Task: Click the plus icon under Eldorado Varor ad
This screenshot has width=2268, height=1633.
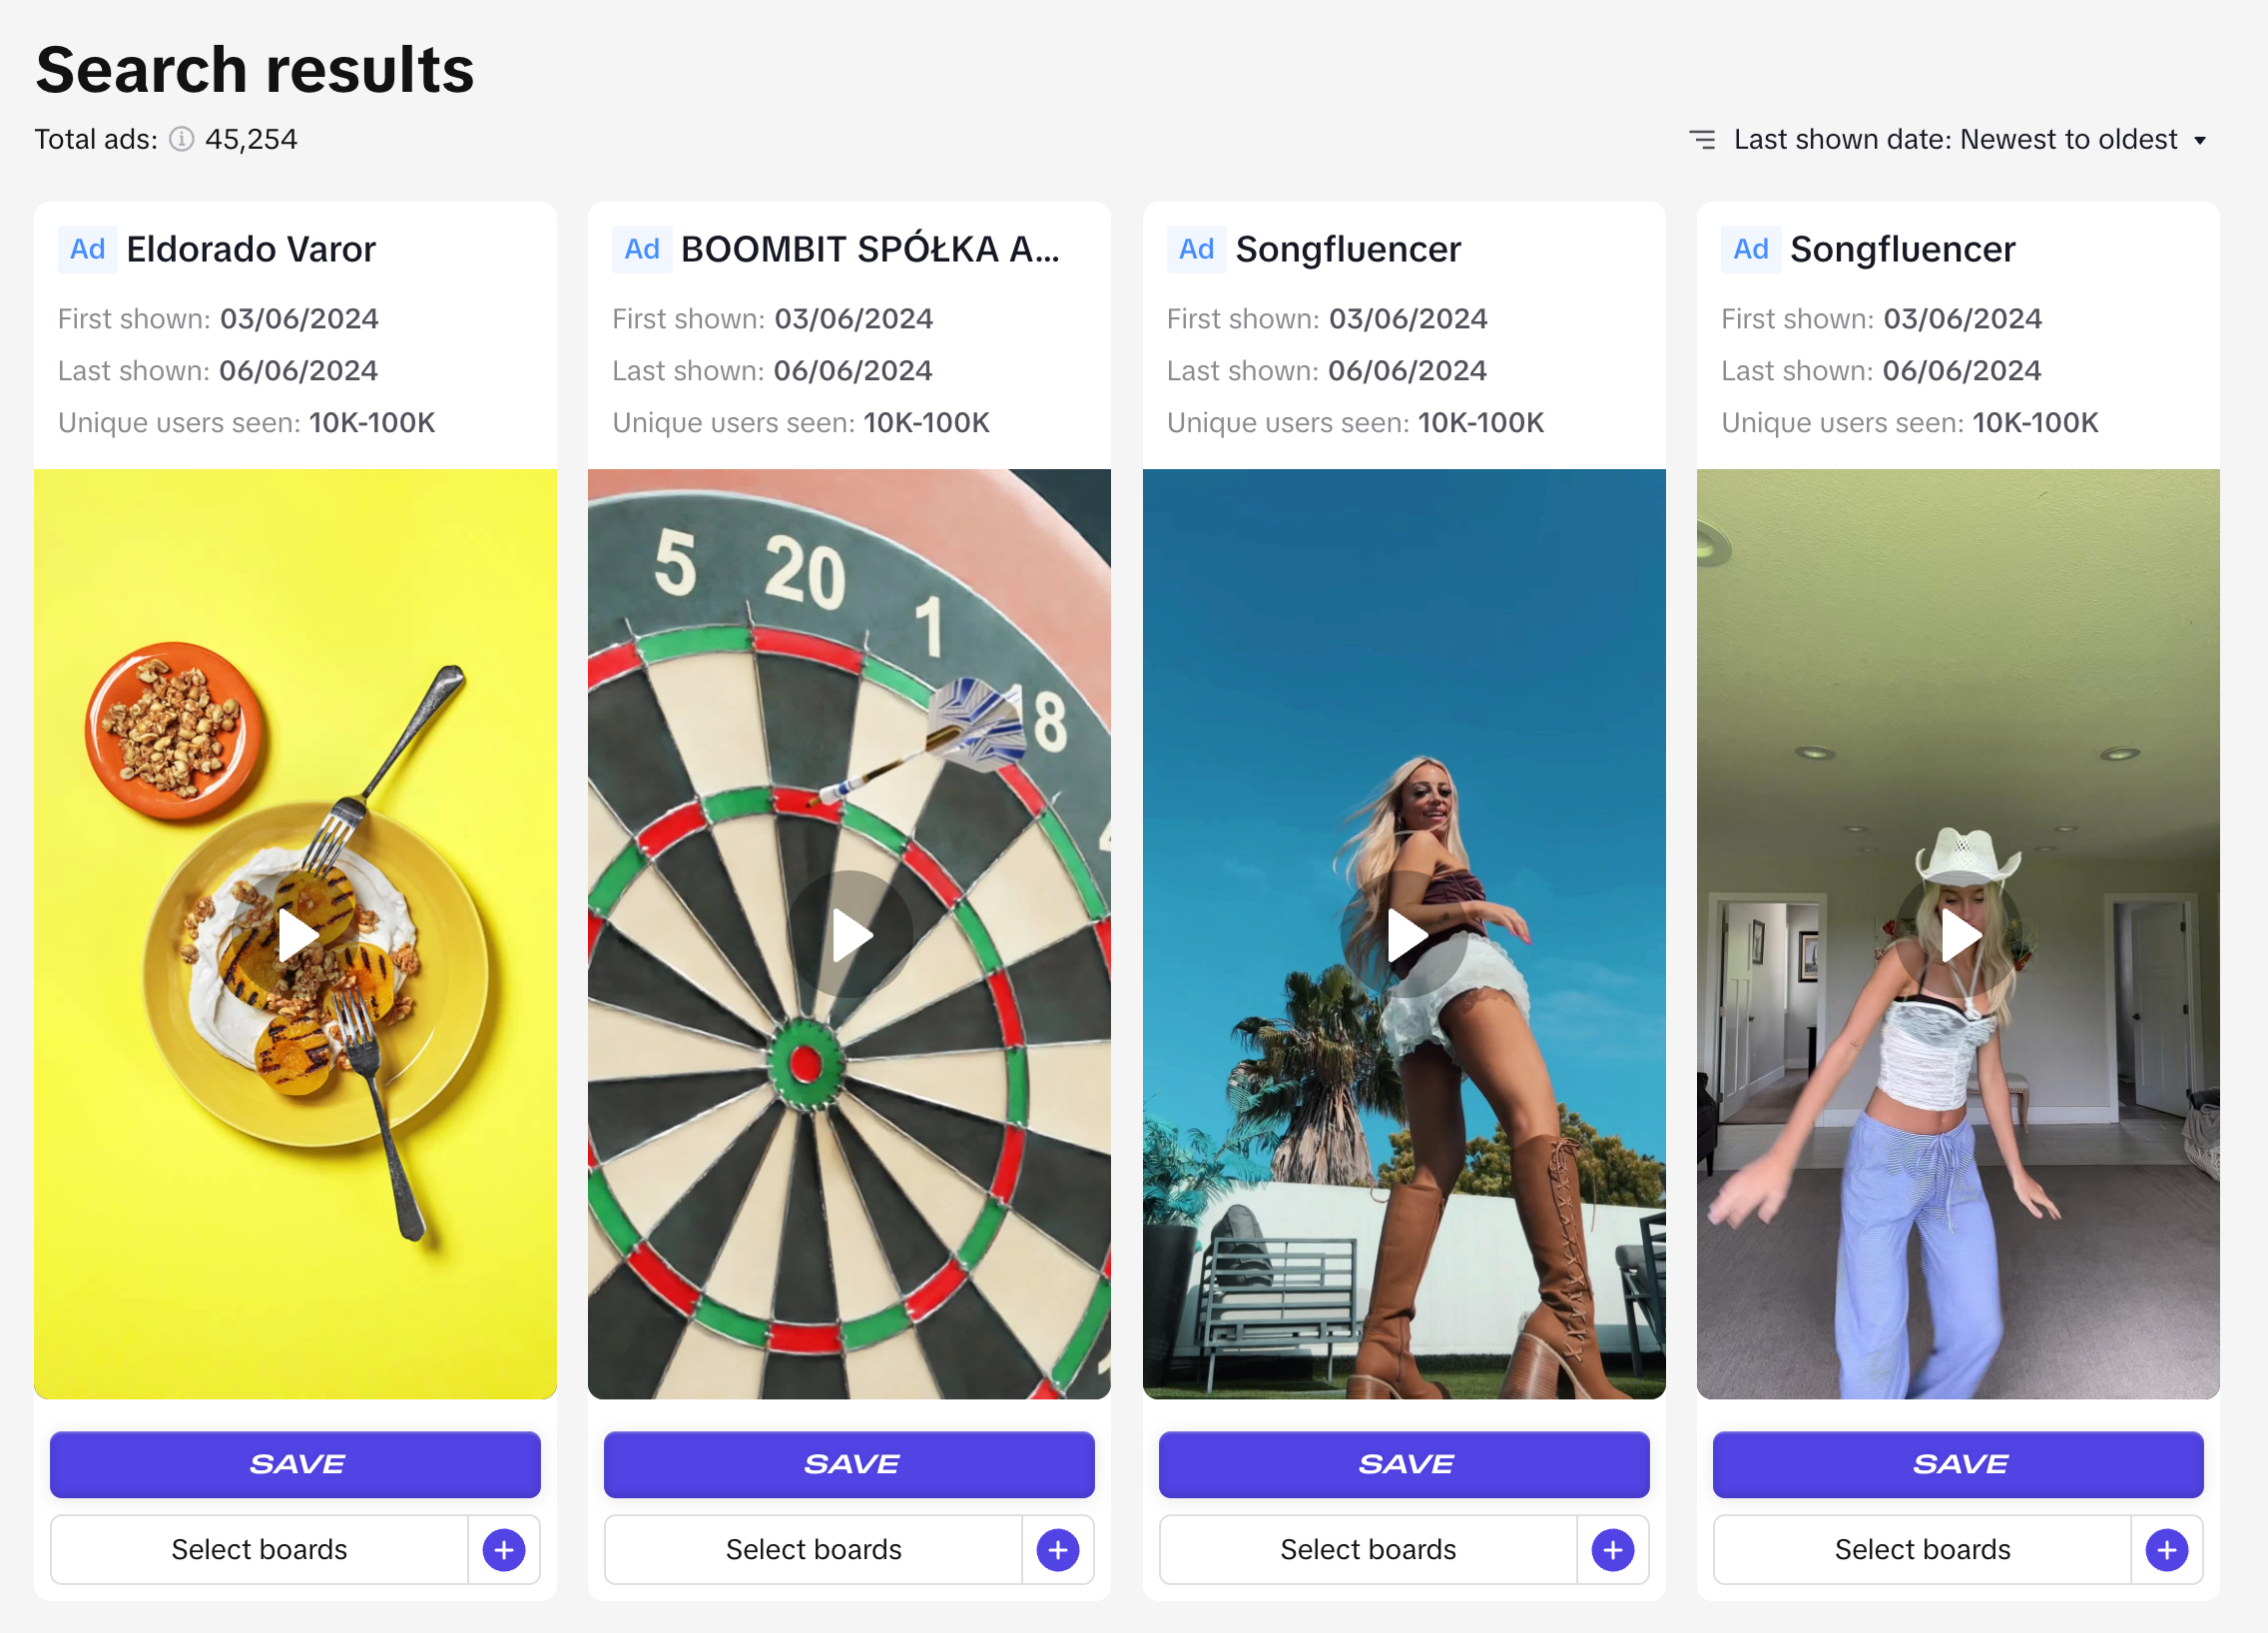Action: pos(504,1549)
